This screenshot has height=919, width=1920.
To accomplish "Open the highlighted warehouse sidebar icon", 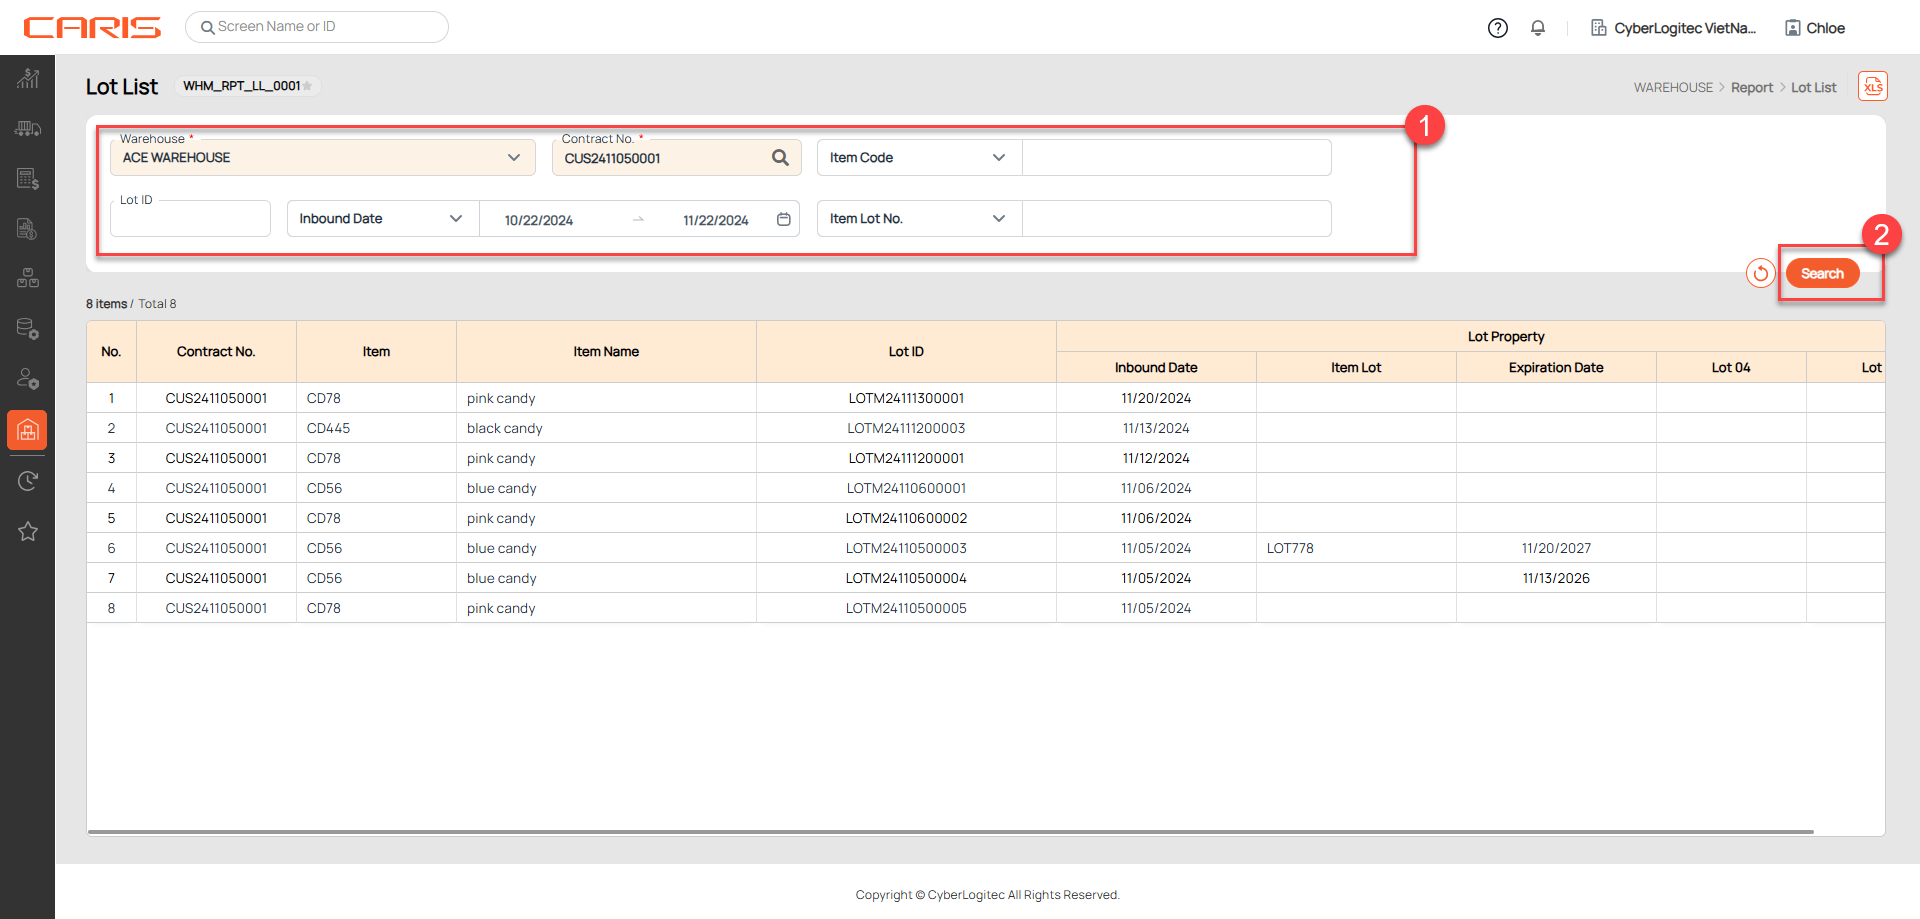I will click(x=28, y=430).
